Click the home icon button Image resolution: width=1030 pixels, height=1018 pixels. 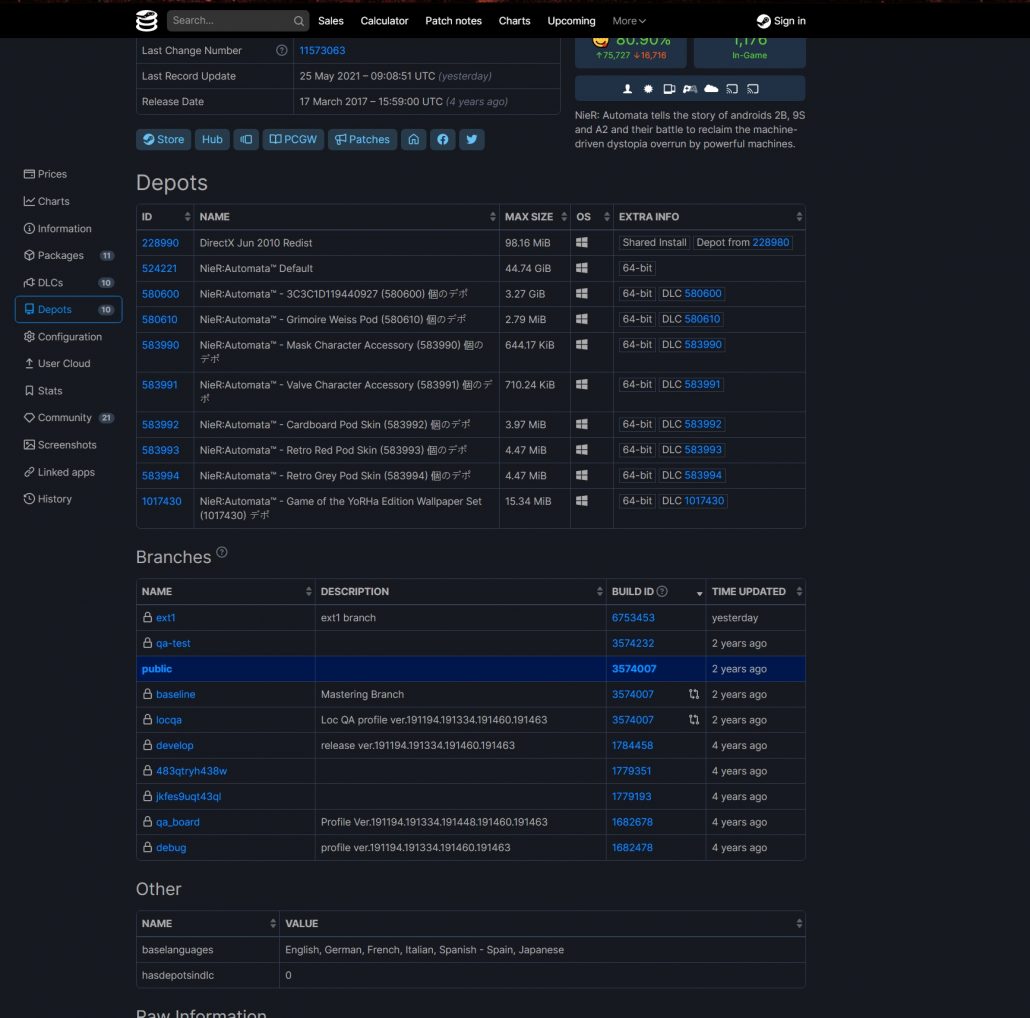coord(414,140)
